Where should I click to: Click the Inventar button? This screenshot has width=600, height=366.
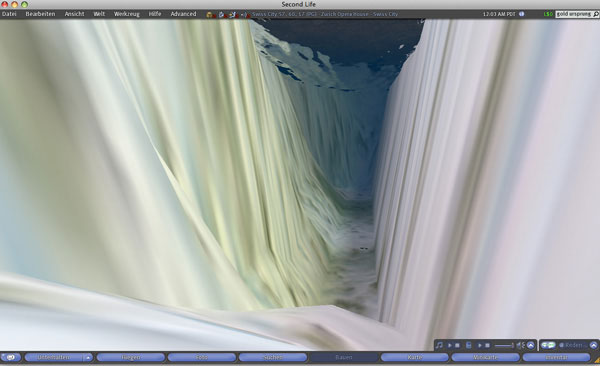pyautogui.click(x=556, y=357)
